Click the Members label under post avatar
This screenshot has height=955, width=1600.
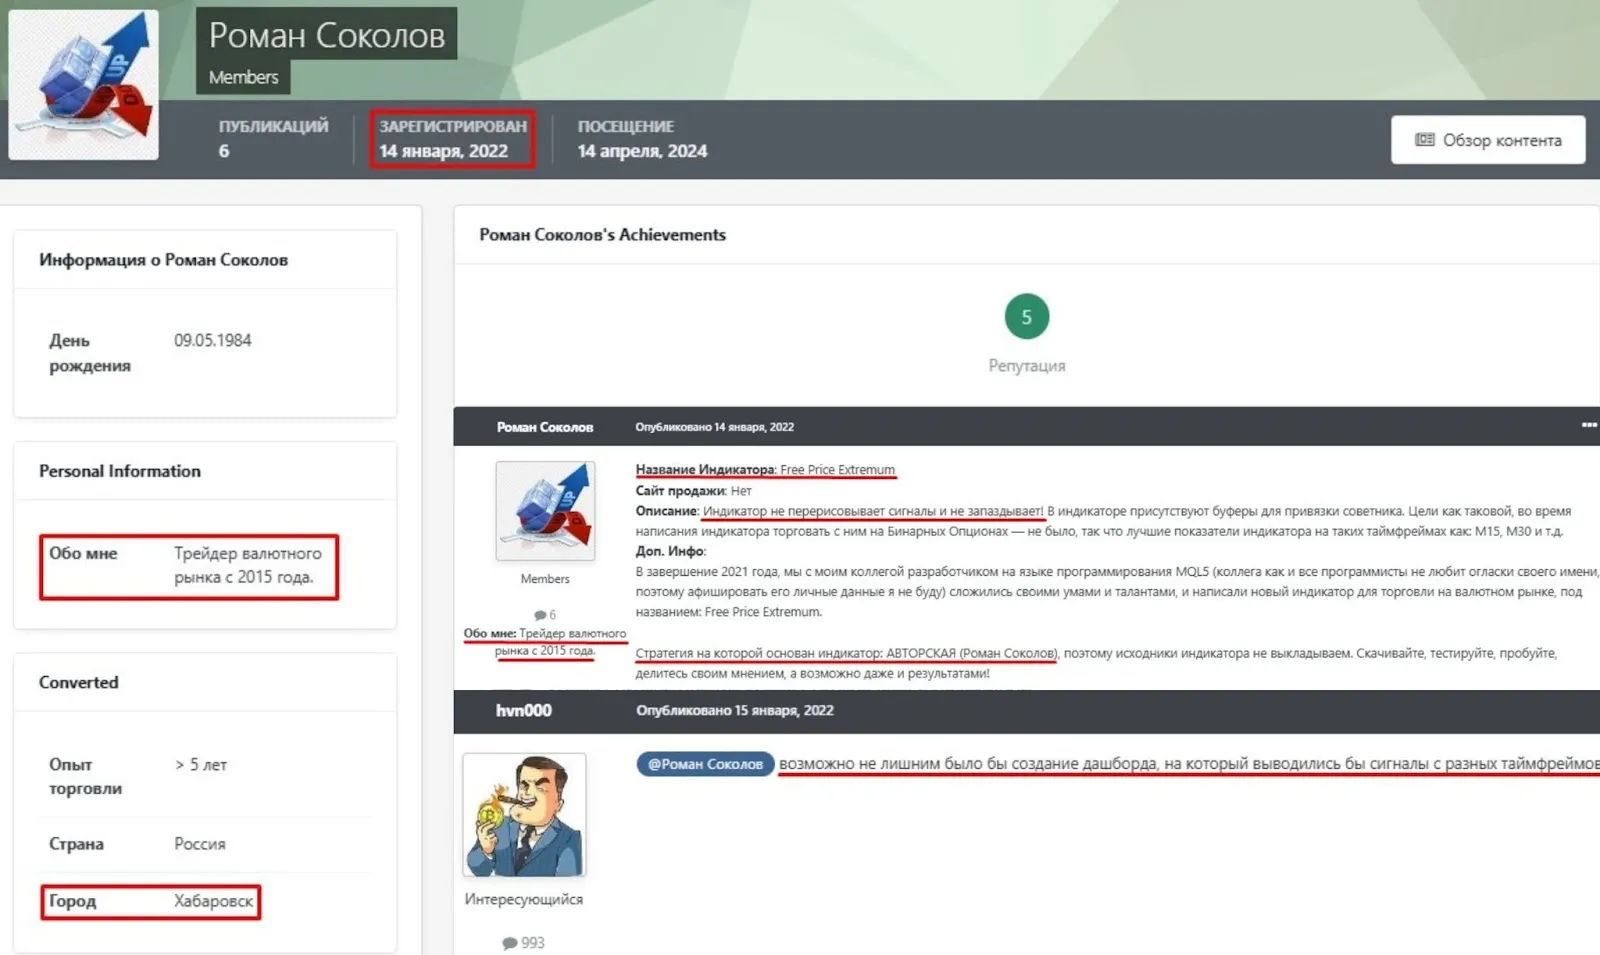tap(545, 579)
